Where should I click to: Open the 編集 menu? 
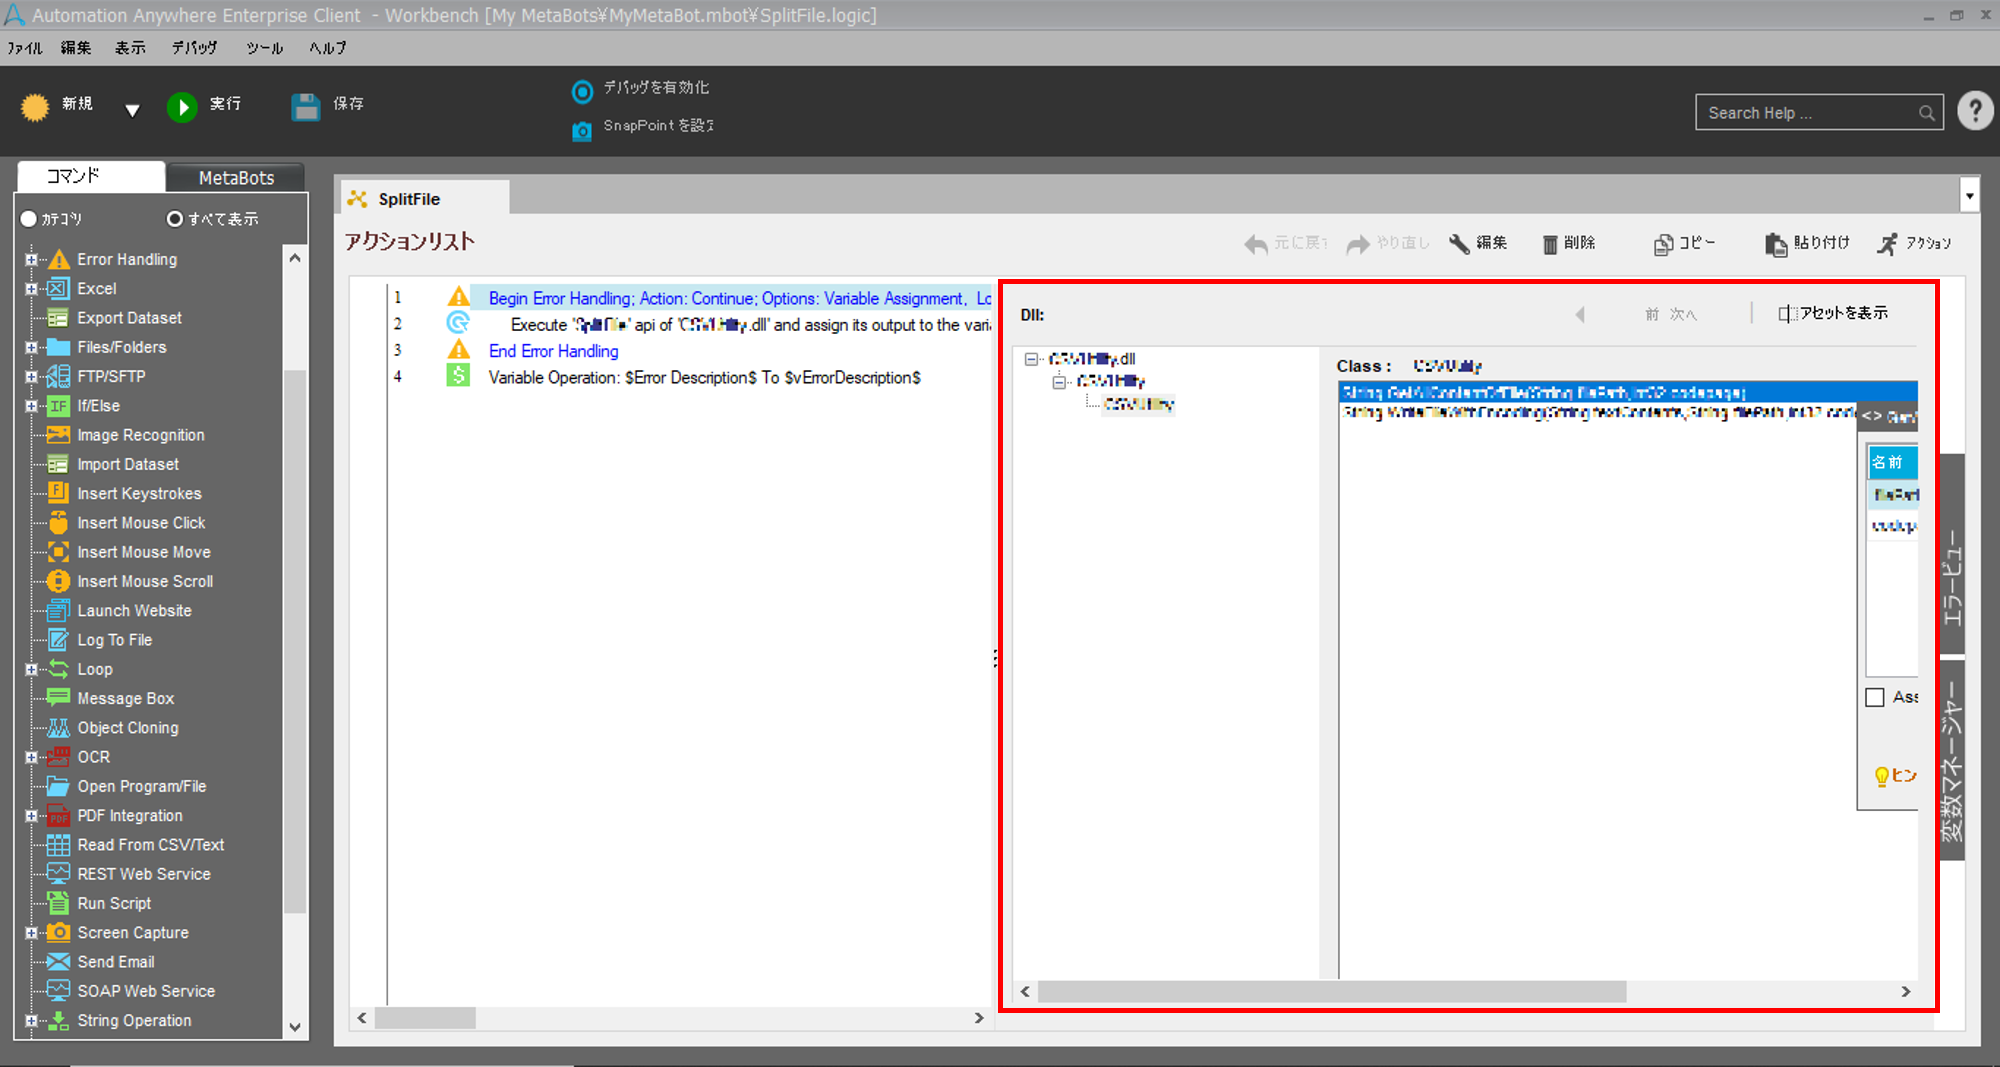click(x=75, y=48)
